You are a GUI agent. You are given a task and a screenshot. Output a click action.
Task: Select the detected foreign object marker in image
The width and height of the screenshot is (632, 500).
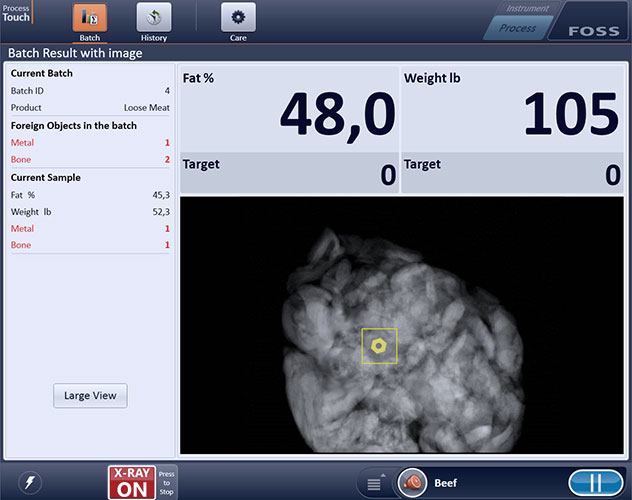point(379,346)
